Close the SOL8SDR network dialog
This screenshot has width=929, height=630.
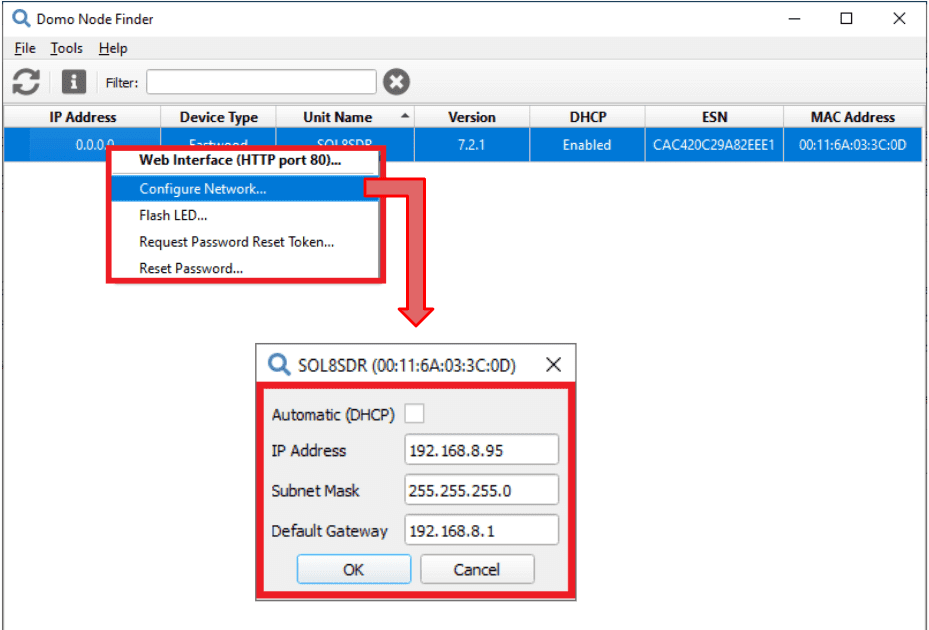click(x=553, y=365)
